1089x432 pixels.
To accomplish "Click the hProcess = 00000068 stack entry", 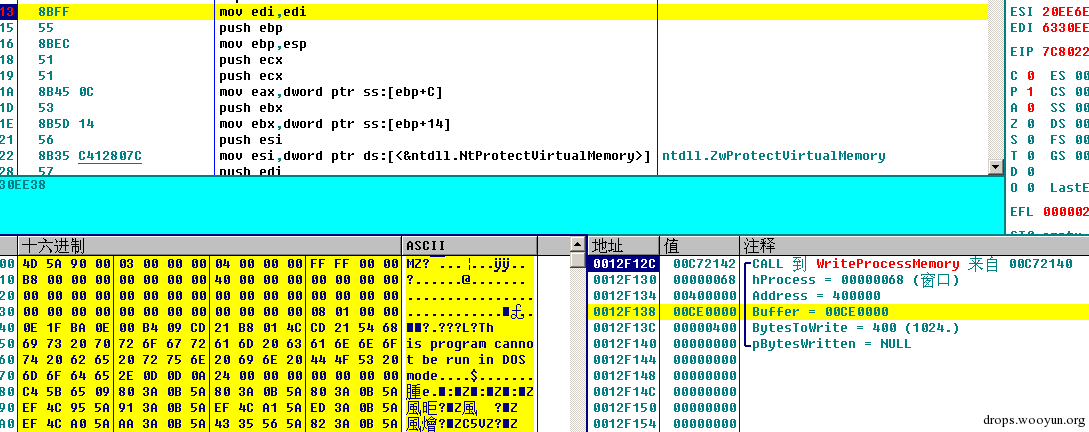I will [856, 280].
